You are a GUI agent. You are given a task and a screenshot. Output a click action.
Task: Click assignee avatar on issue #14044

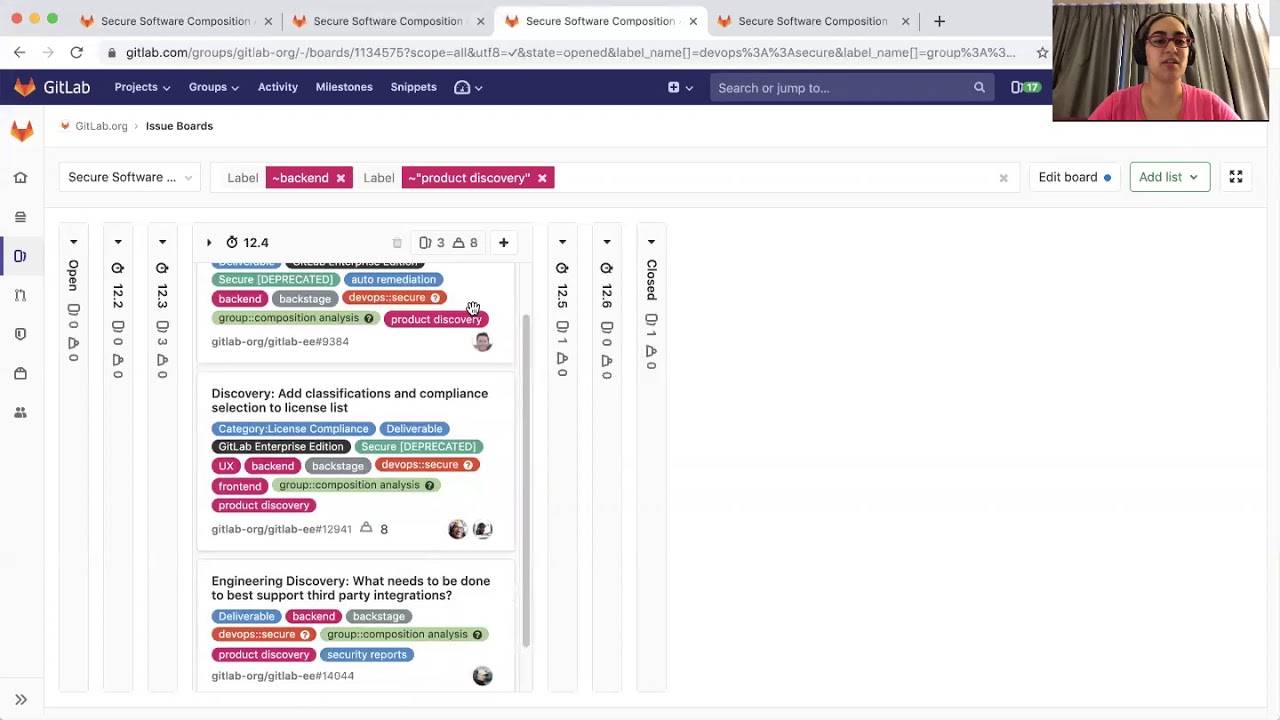(x=483, y=676)
